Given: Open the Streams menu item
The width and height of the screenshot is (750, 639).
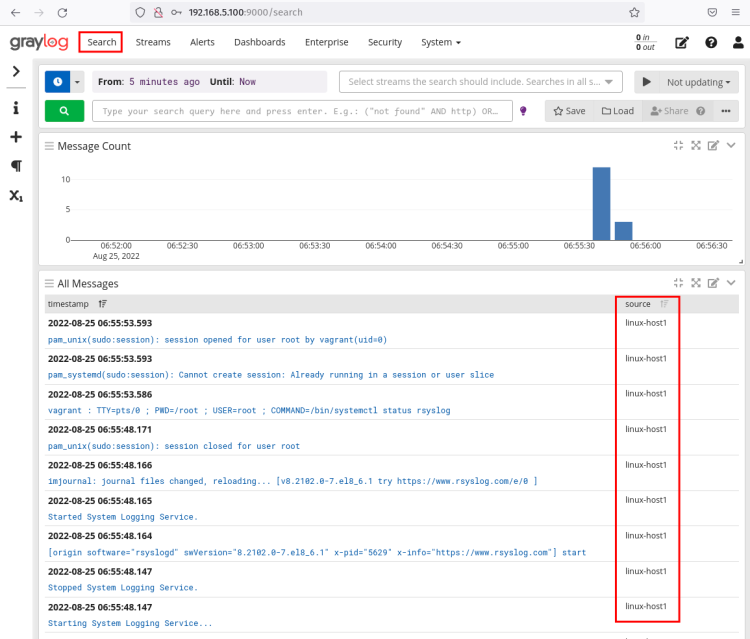Looking at the screenshot, I should coord(153,42).
